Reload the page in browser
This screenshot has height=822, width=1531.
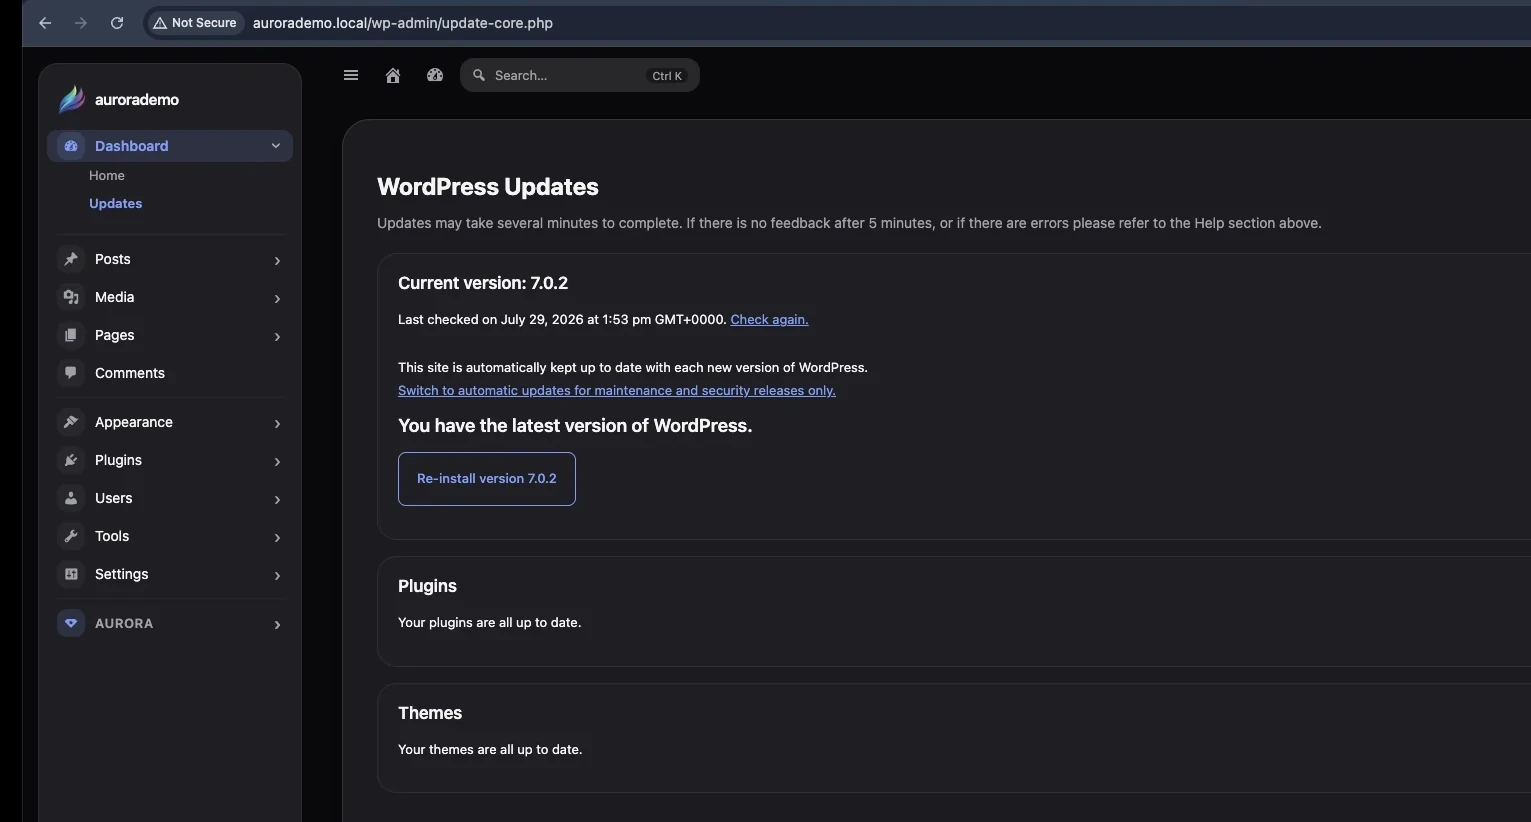[117, 22]
